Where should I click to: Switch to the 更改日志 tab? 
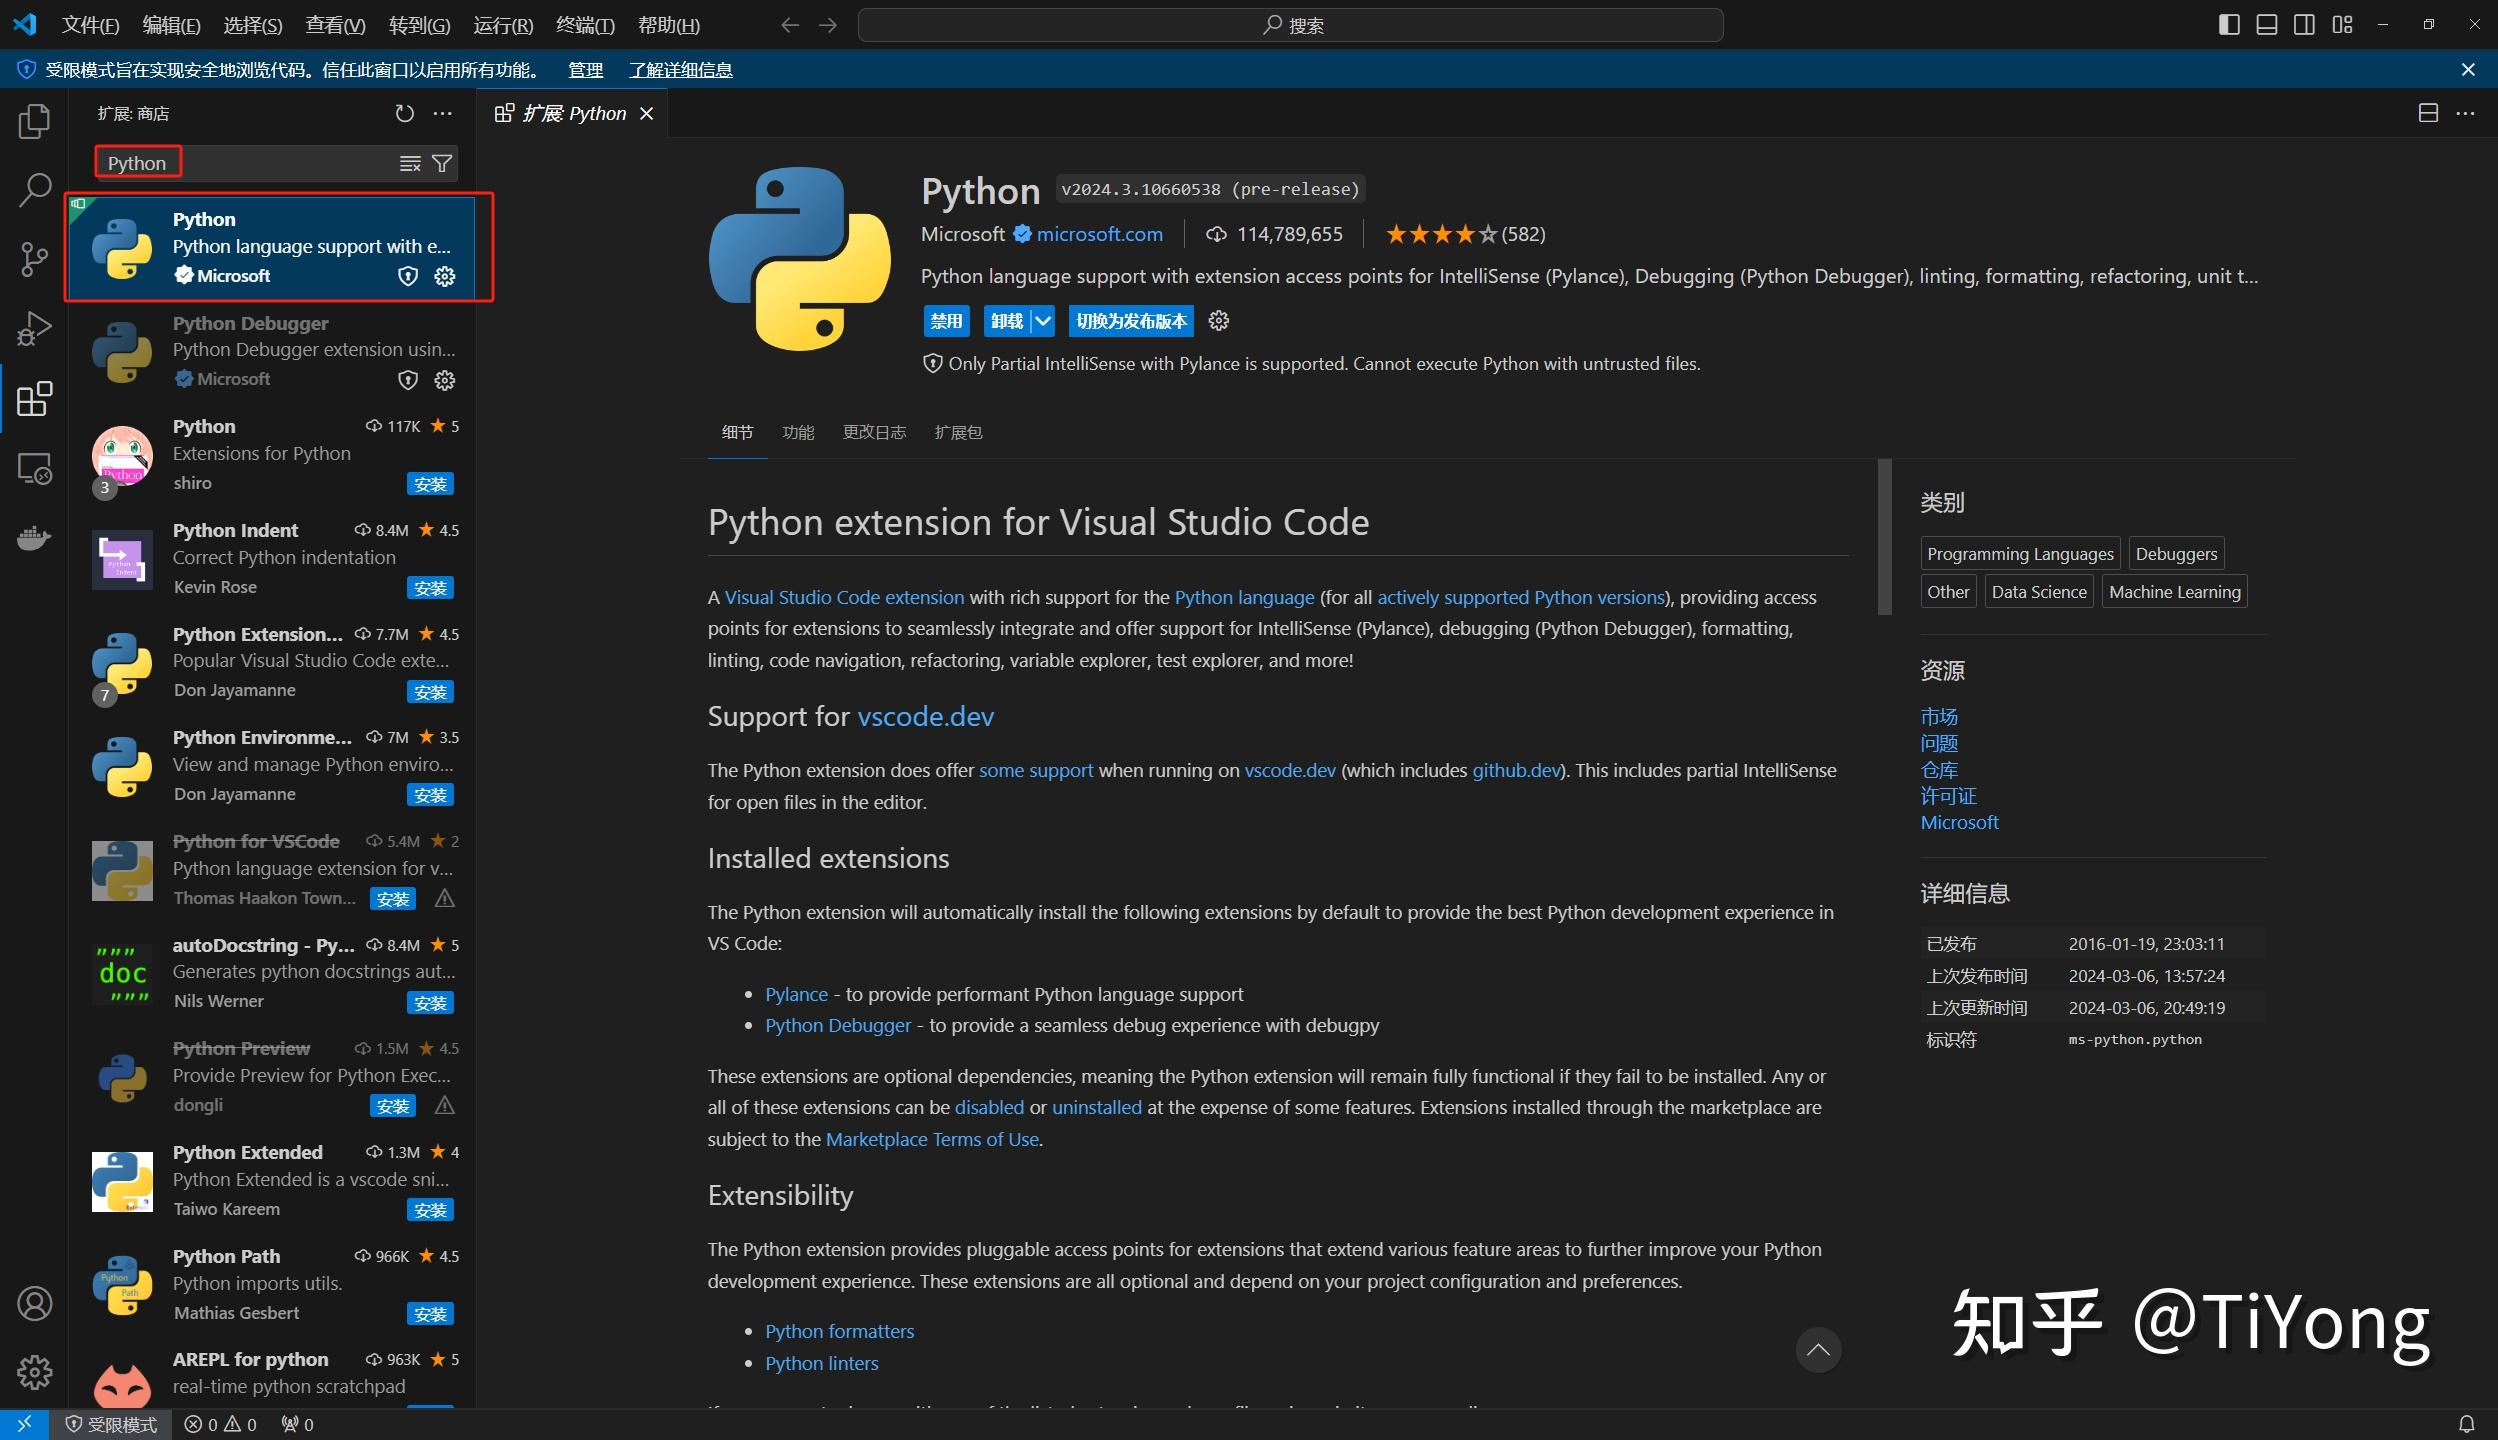click(x=873, y=432)
